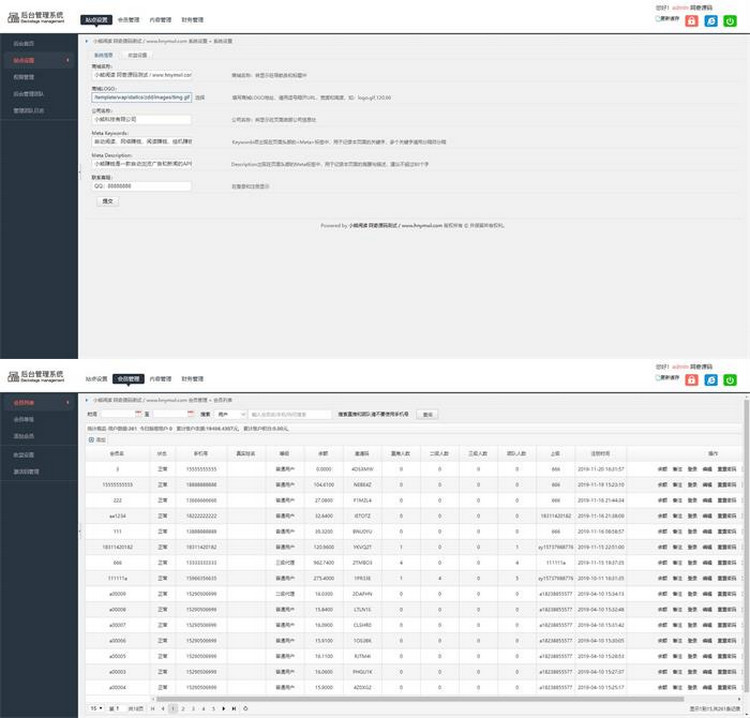This screenshot has width=750, height=718.
Task: Click the 添加 button above the member table
Action: click(98, 440)
